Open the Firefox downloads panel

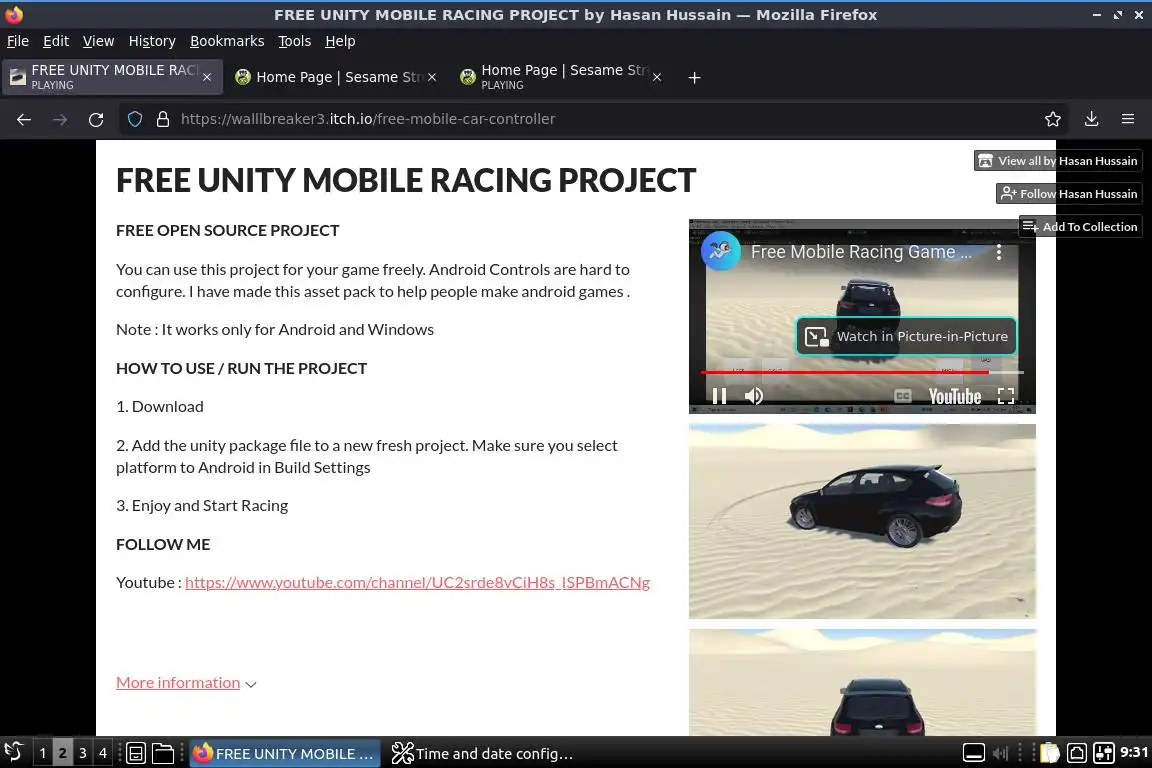tap(1092, 119)
